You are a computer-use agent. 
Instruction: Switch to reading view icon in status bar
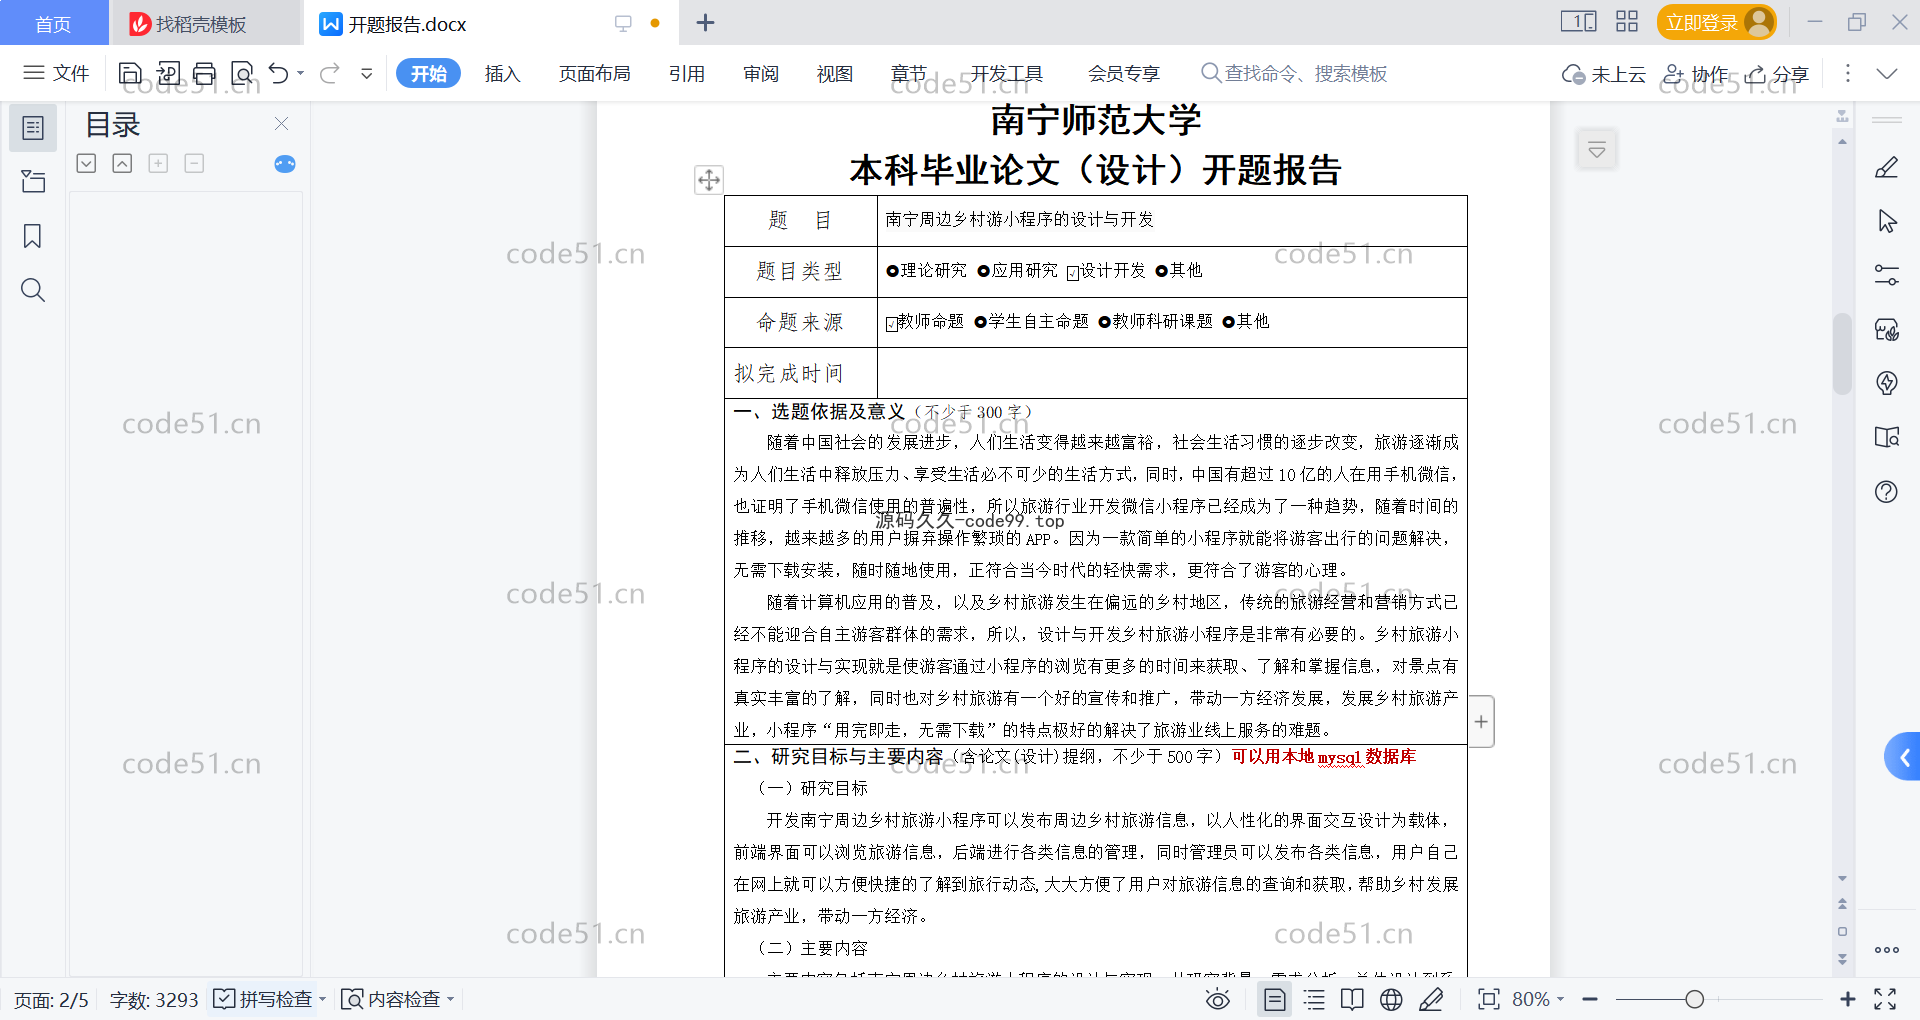(1352, 999)
